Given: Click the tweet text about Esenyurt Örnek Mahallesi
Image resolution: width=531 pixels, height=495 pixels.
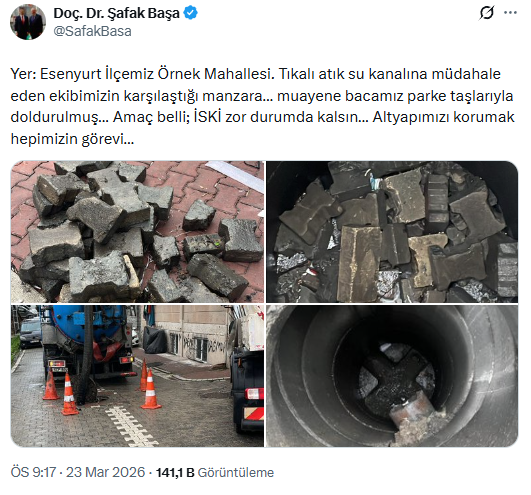Looking at the screenshot, I should [262, 106].
